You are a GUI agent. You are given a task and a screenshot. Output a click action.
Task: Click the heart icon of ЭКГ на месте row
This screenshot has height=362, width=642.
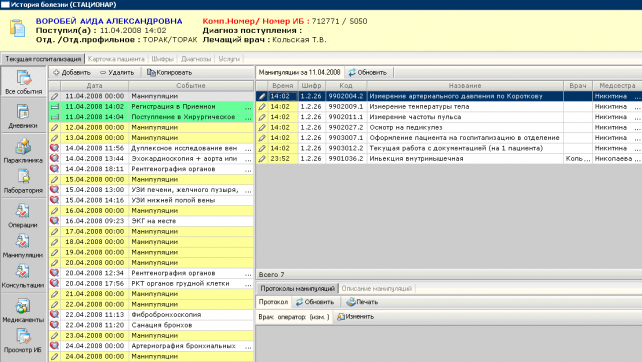54,221
